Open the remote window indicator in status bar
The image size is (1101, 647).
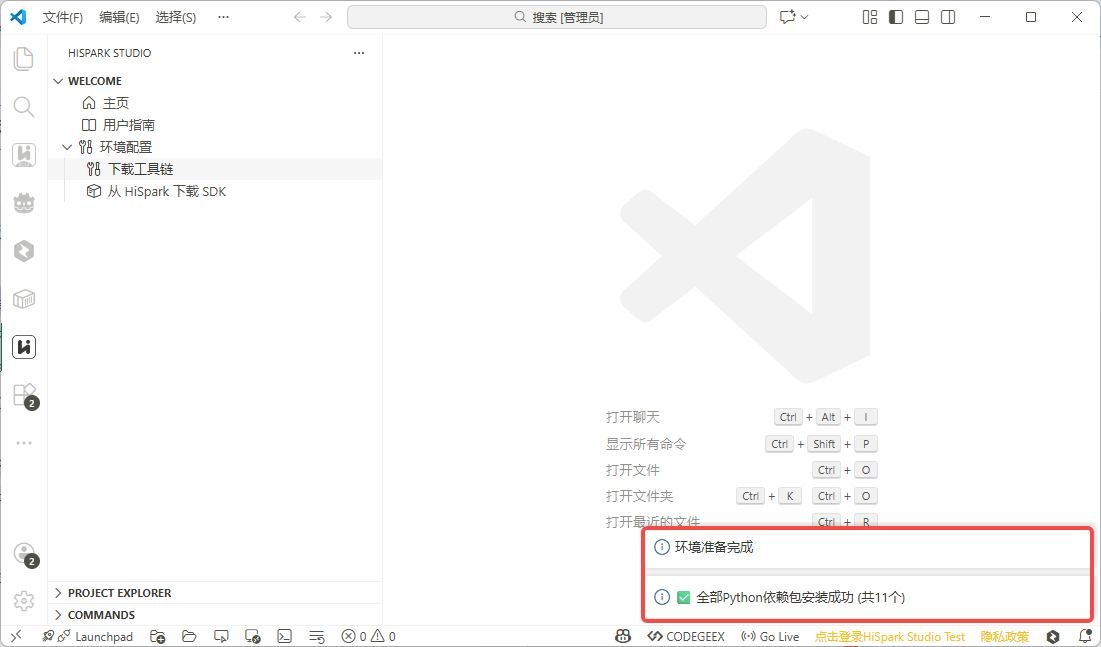[16, 636]
